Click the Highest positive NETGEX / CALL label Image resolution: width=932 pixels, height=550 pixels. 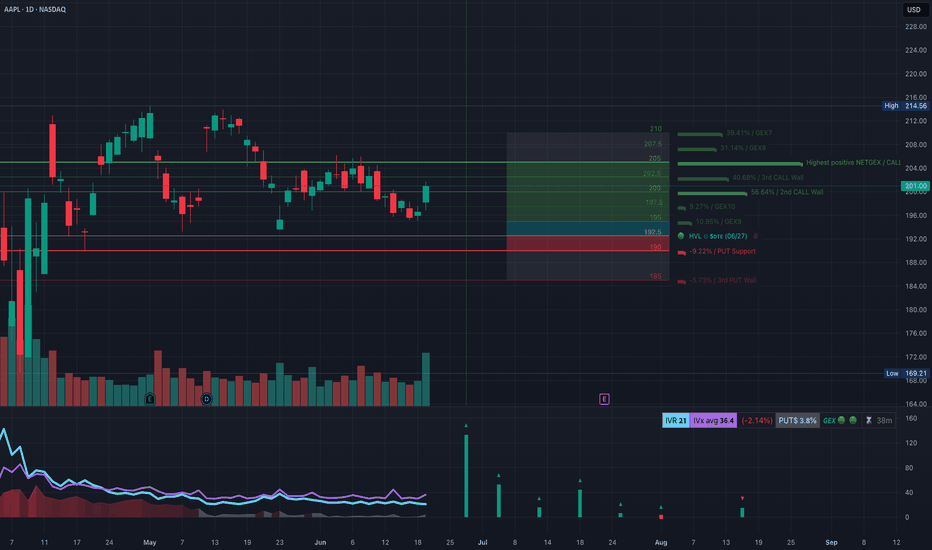tap(854, 162)
